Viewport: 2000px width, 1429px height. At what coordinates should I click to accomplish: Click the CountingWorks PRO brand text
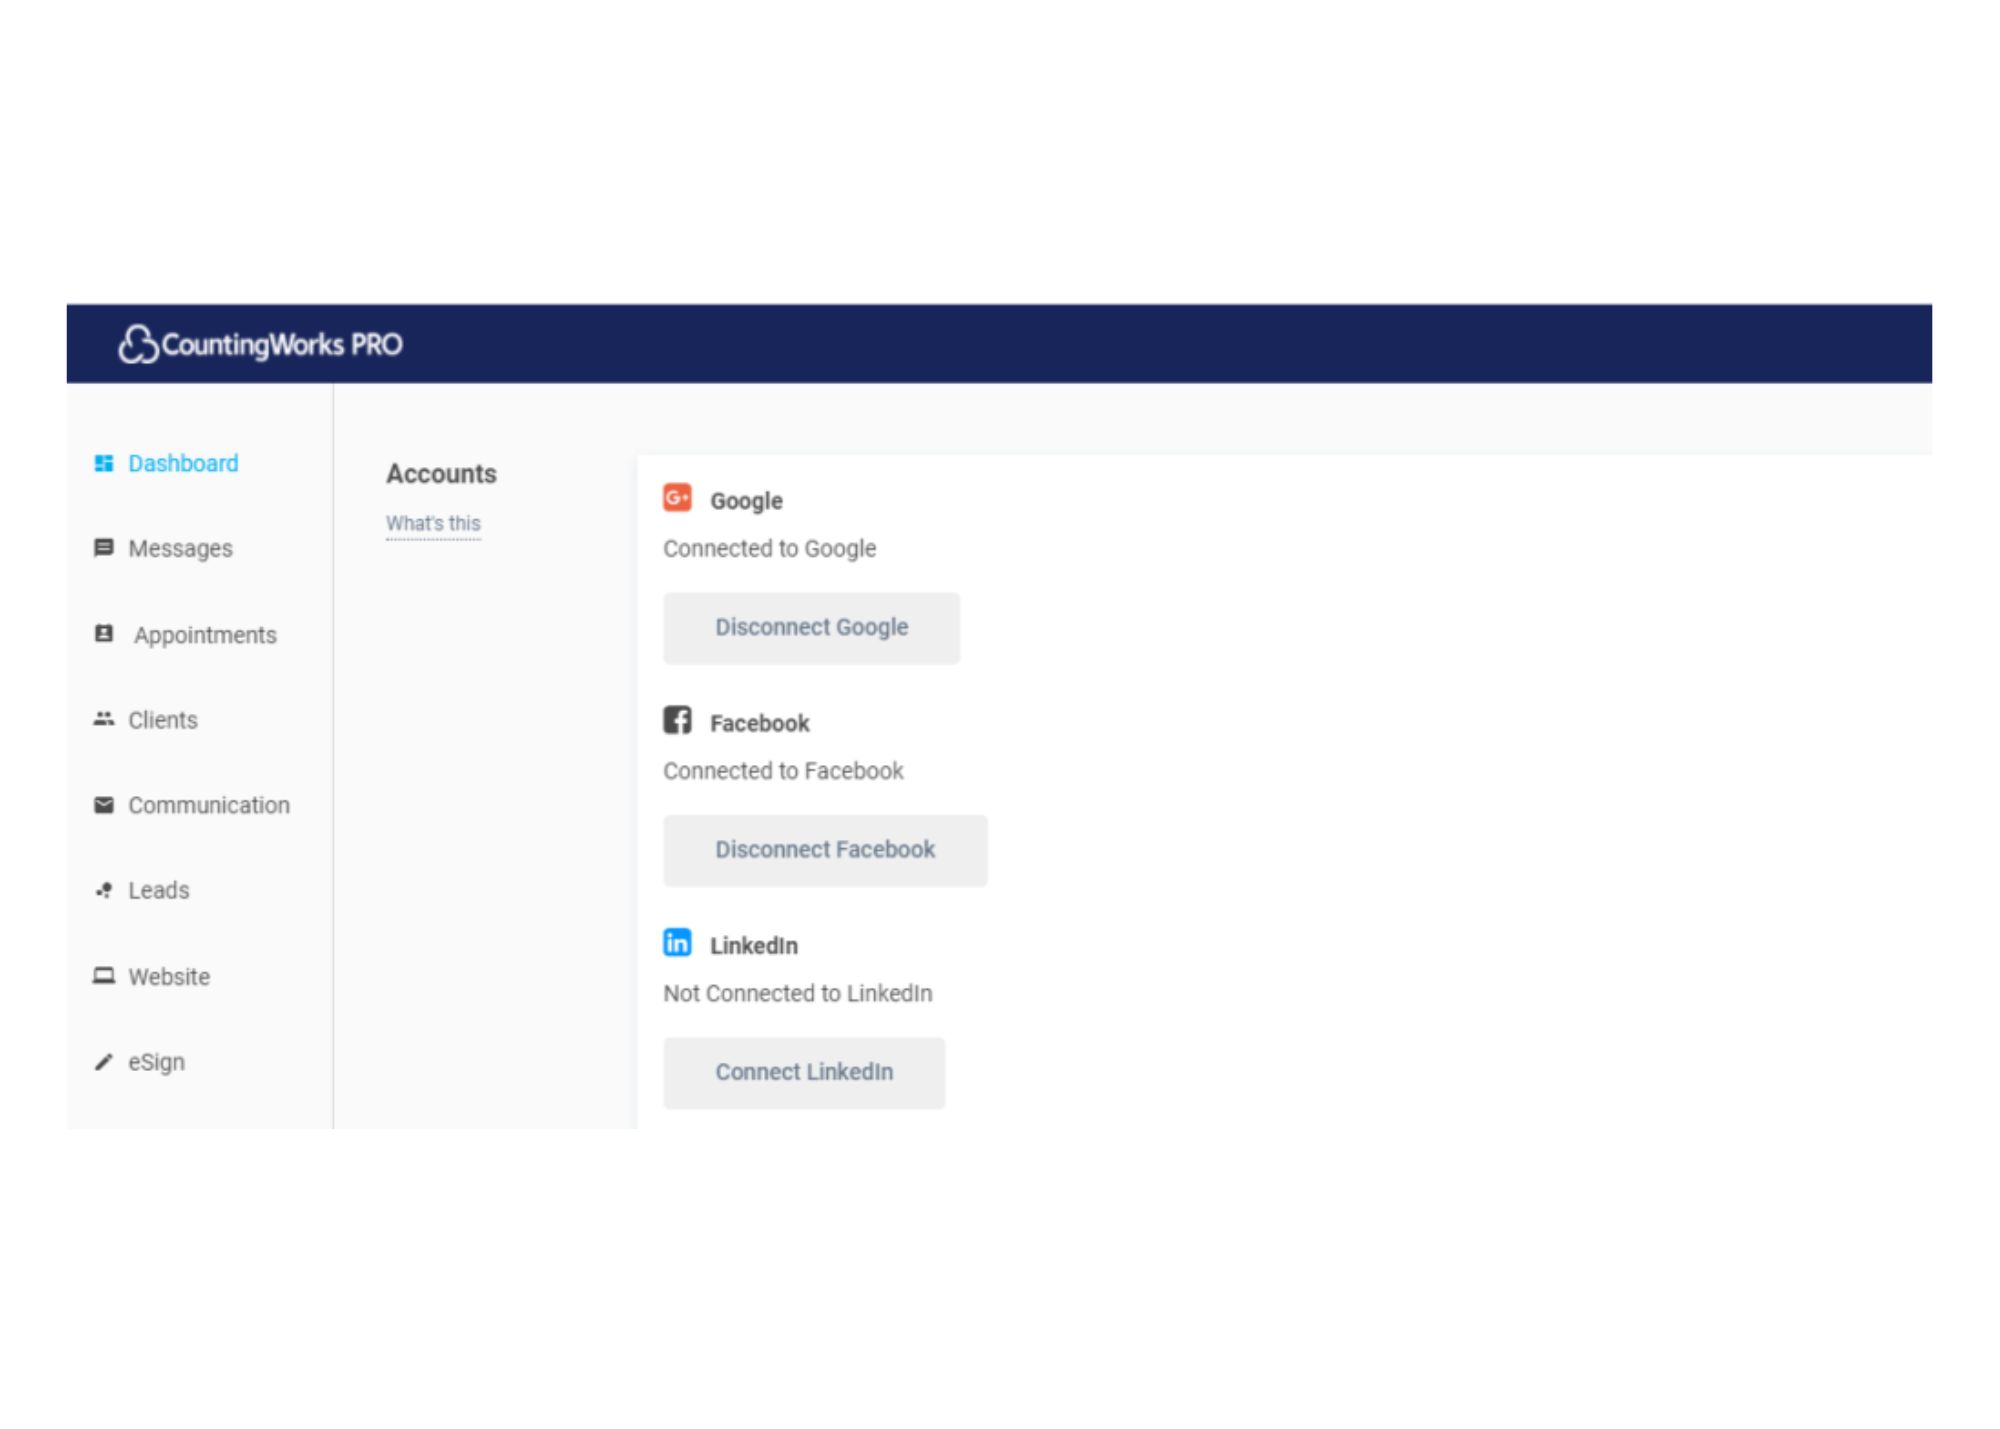[282, 345]
